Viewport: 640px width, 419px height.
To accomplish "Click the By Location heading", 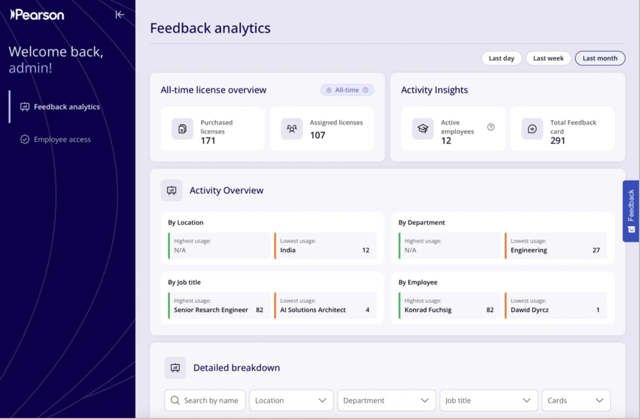I will [186, 223].
